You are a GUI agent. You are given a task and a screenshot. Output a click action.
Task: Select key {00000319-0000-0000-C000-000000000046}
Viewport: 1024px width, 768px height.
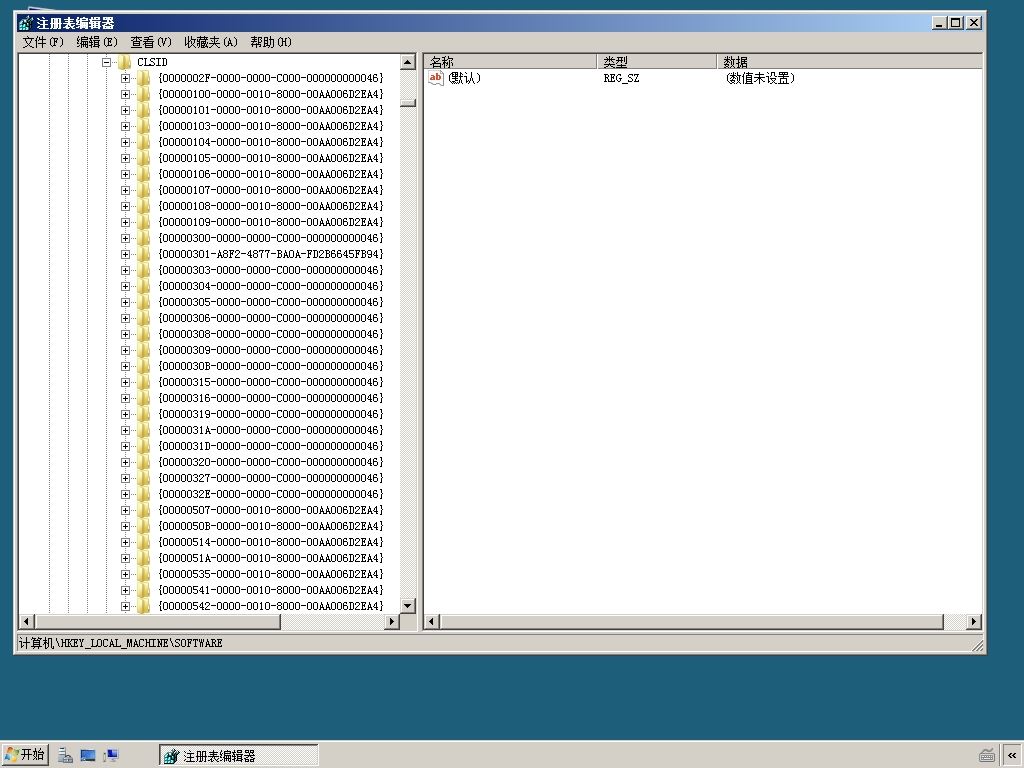click(x=270, y=414)
